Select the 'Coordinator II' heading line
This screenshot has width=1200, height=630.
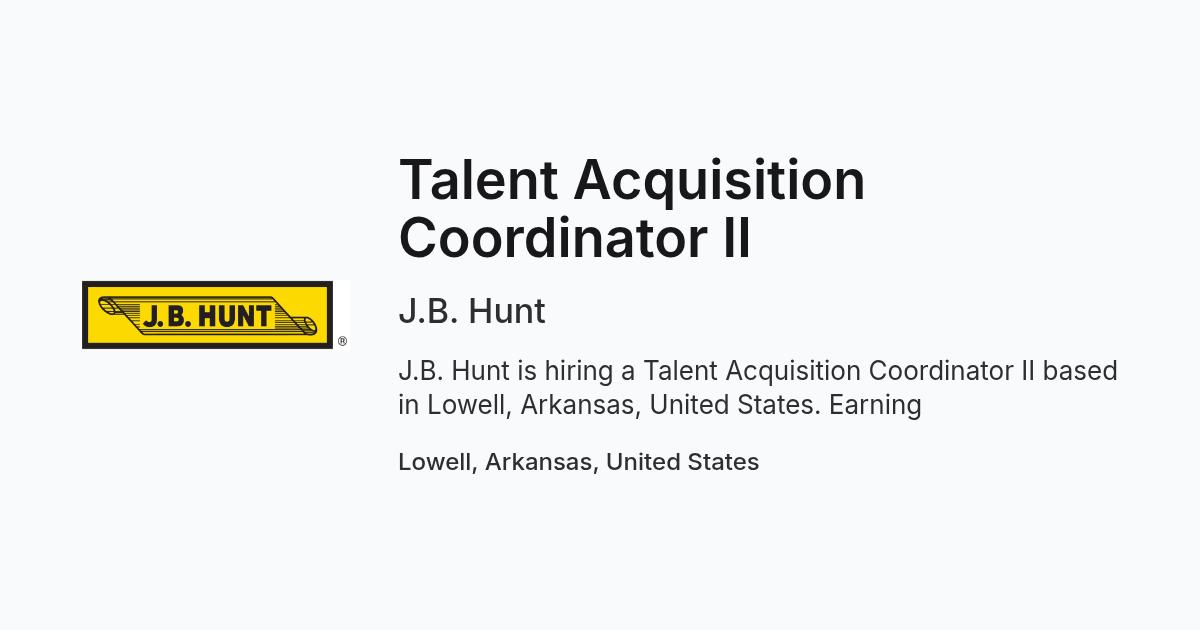tap(575, 238)
